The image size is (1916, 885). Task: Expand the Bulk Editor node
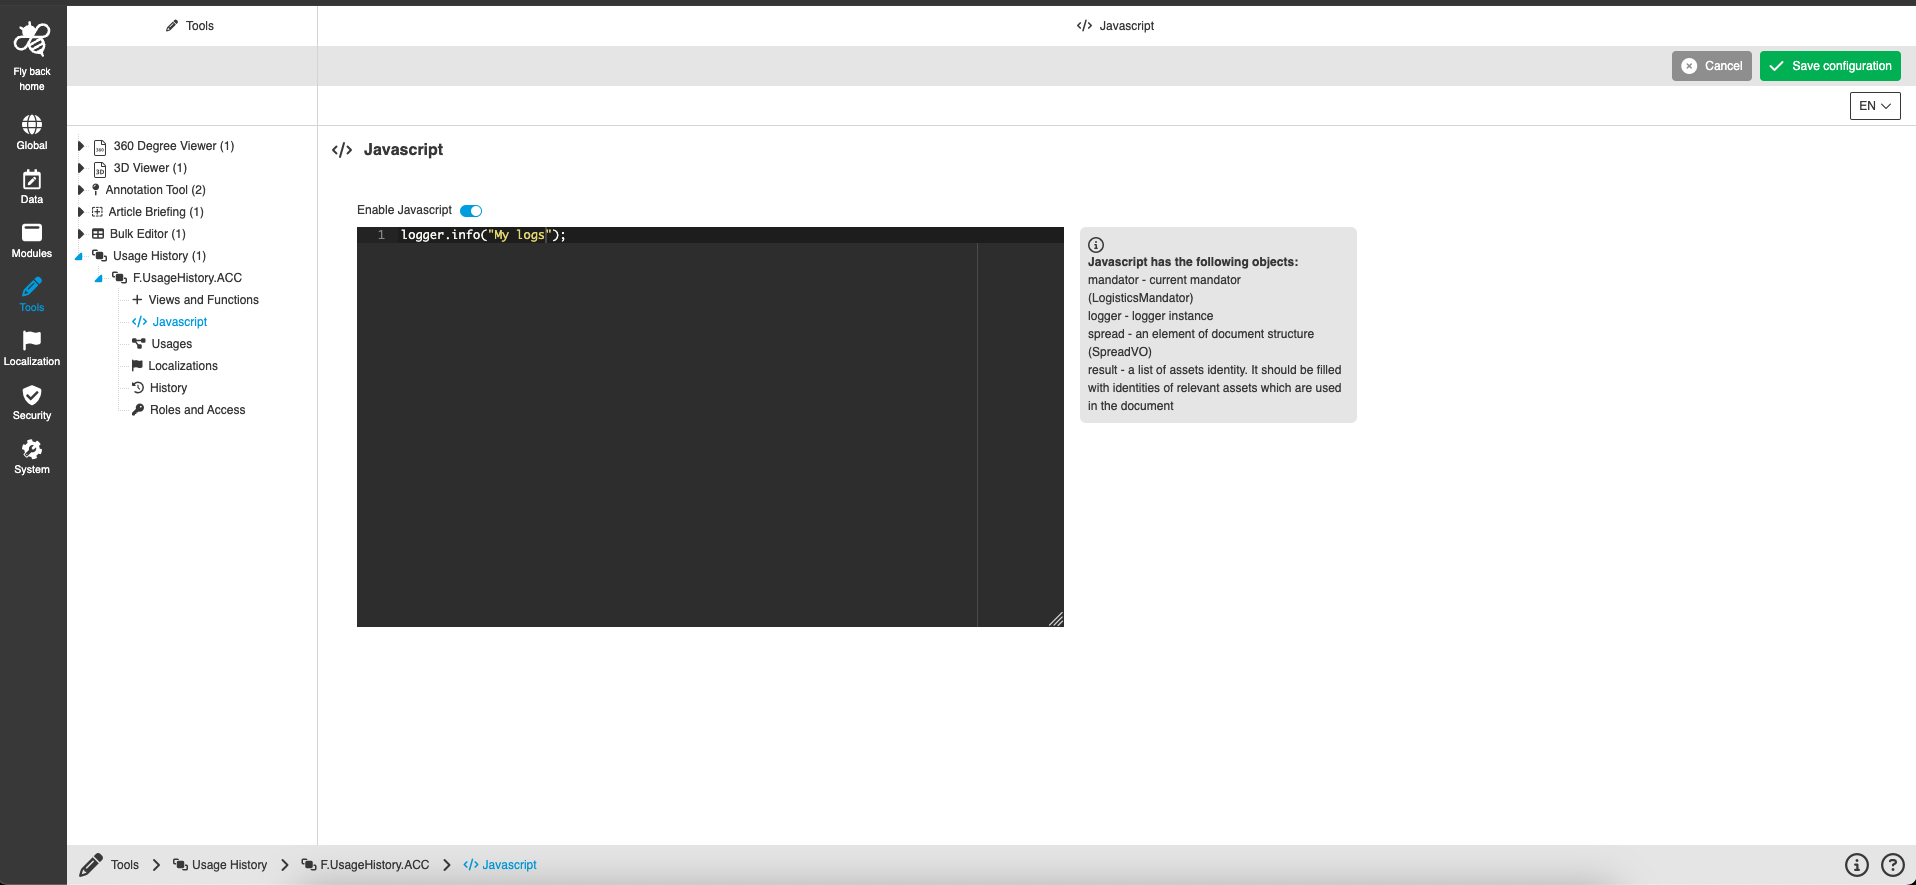pos(81,234)
